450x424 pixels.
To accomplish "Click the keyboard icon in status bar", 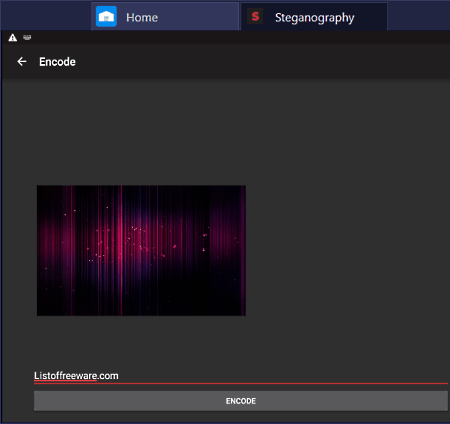I will (27, 37).
